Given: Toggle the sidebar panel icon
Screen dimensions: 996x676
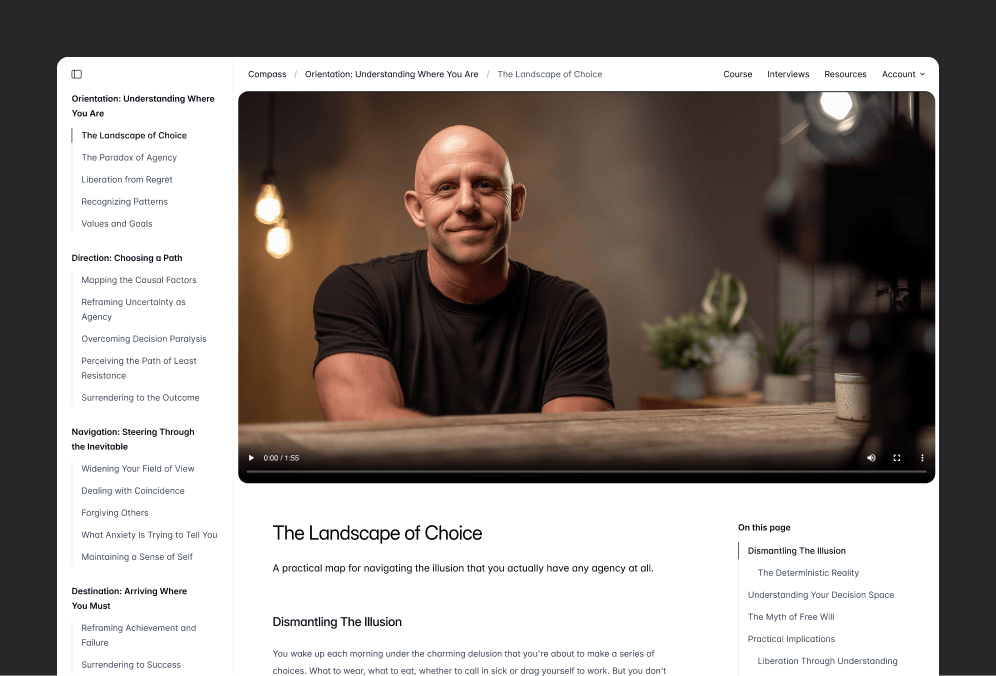Looking at the screenshot, I should click(77, 74).
